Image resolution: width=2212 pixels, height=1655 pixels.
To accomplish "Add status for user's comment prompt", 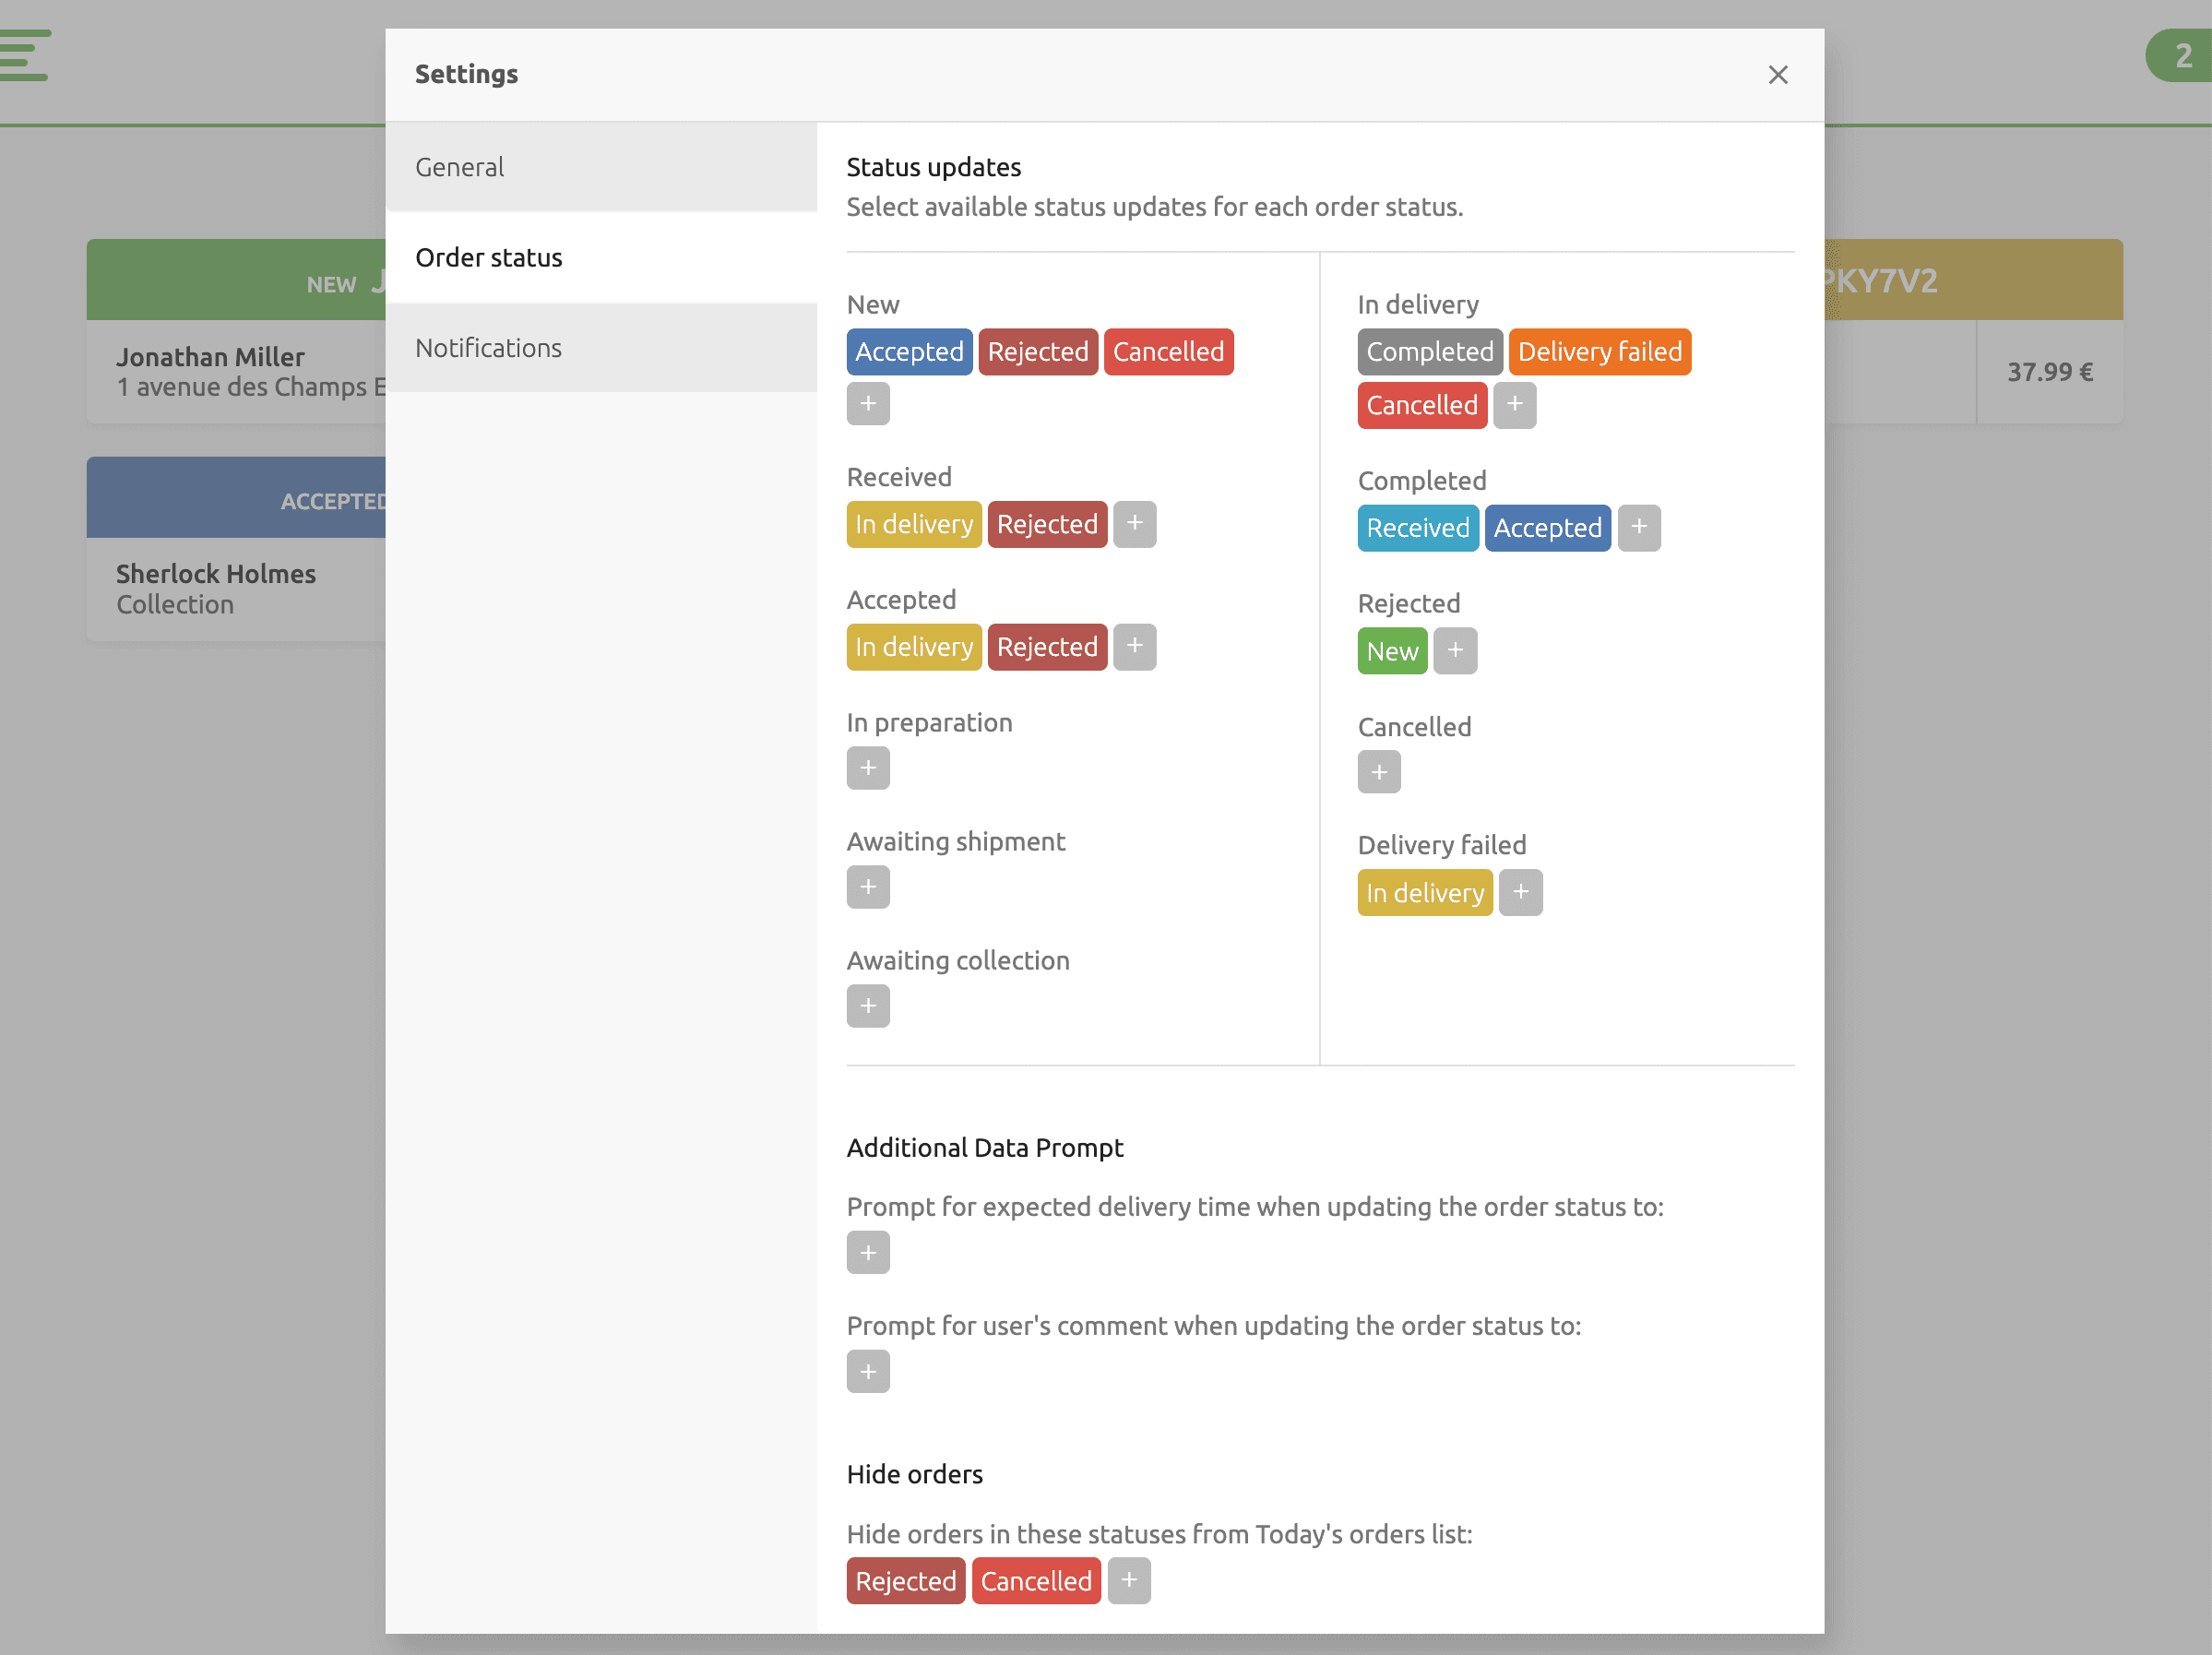I will click(x=867, y=1371).
